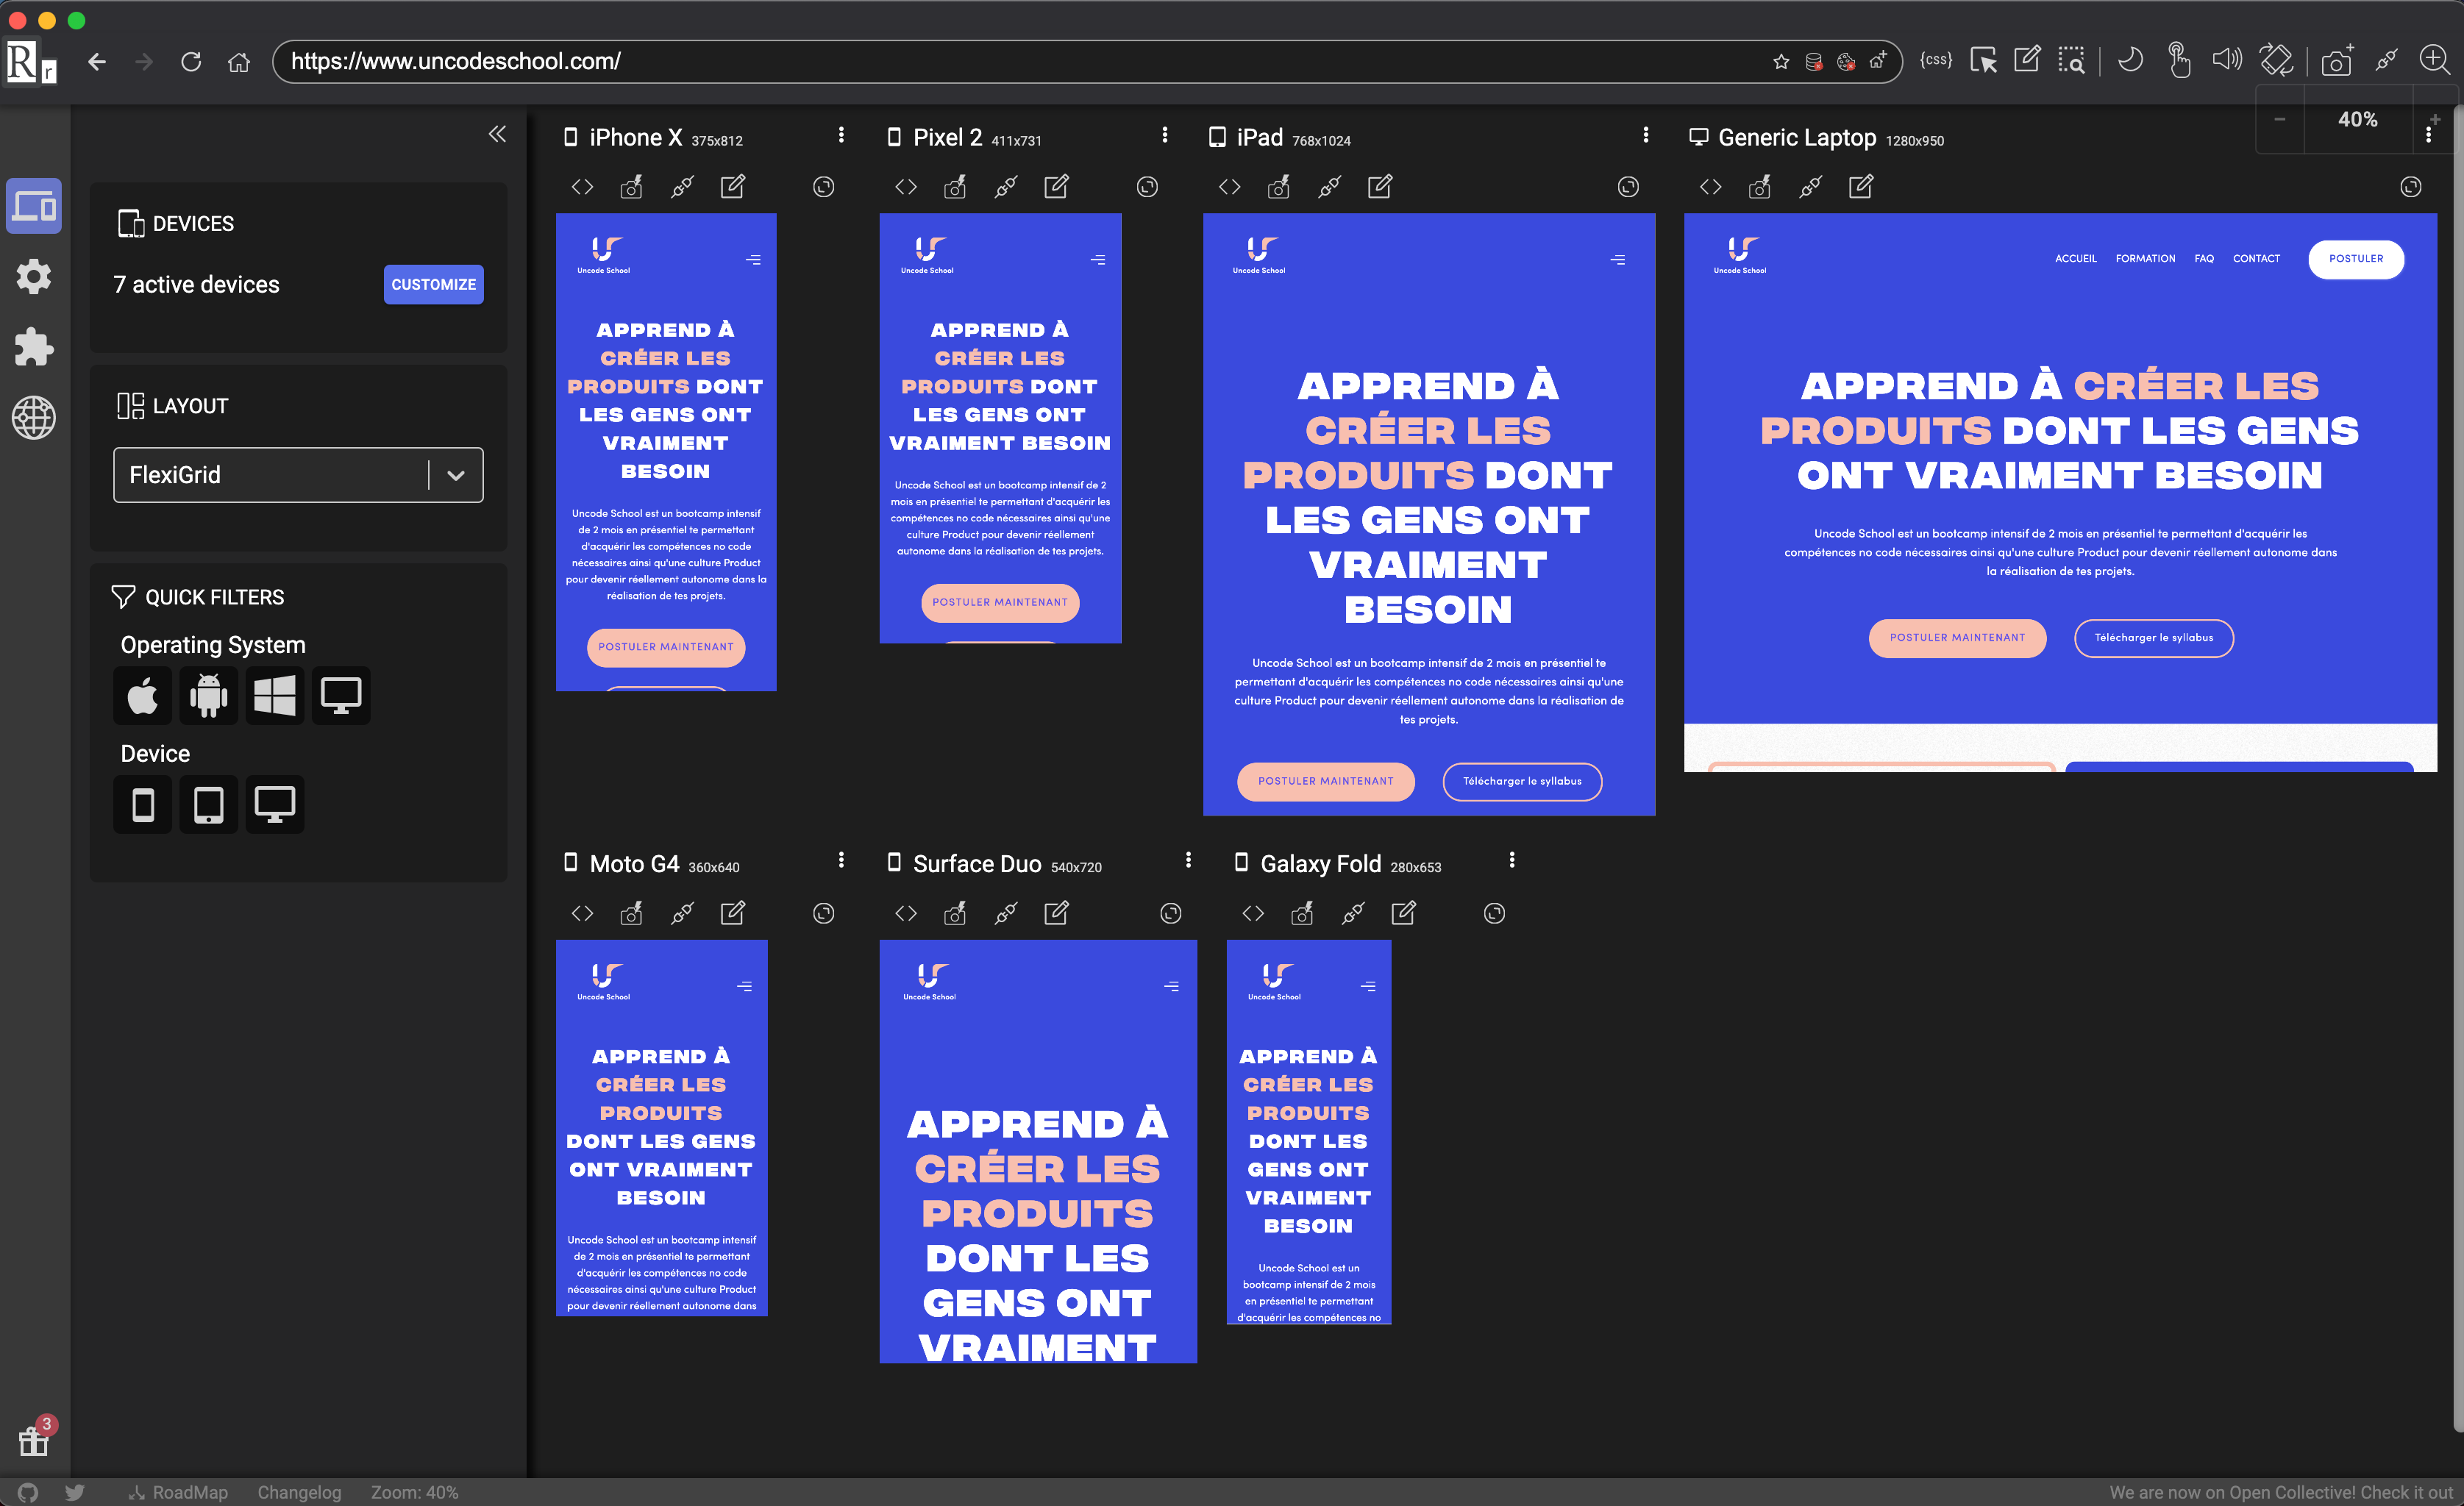The image size is (2464, 1506).
Task: Focus iPad device with expand icon
Action: (1628, 187)
